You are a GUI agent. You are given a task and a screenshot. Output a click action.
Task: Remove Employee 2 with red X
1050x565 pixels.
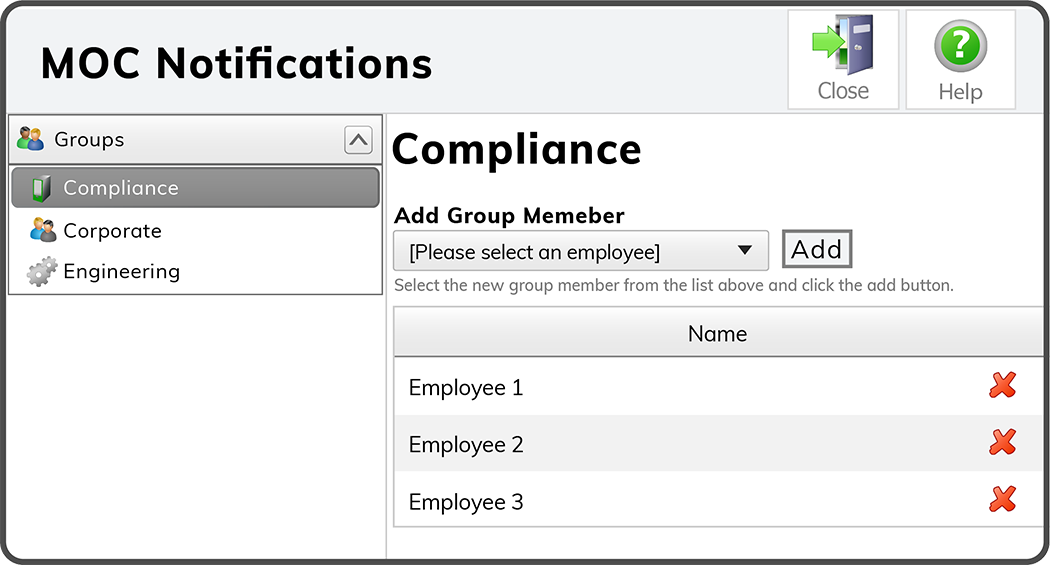click(1002, 442)
